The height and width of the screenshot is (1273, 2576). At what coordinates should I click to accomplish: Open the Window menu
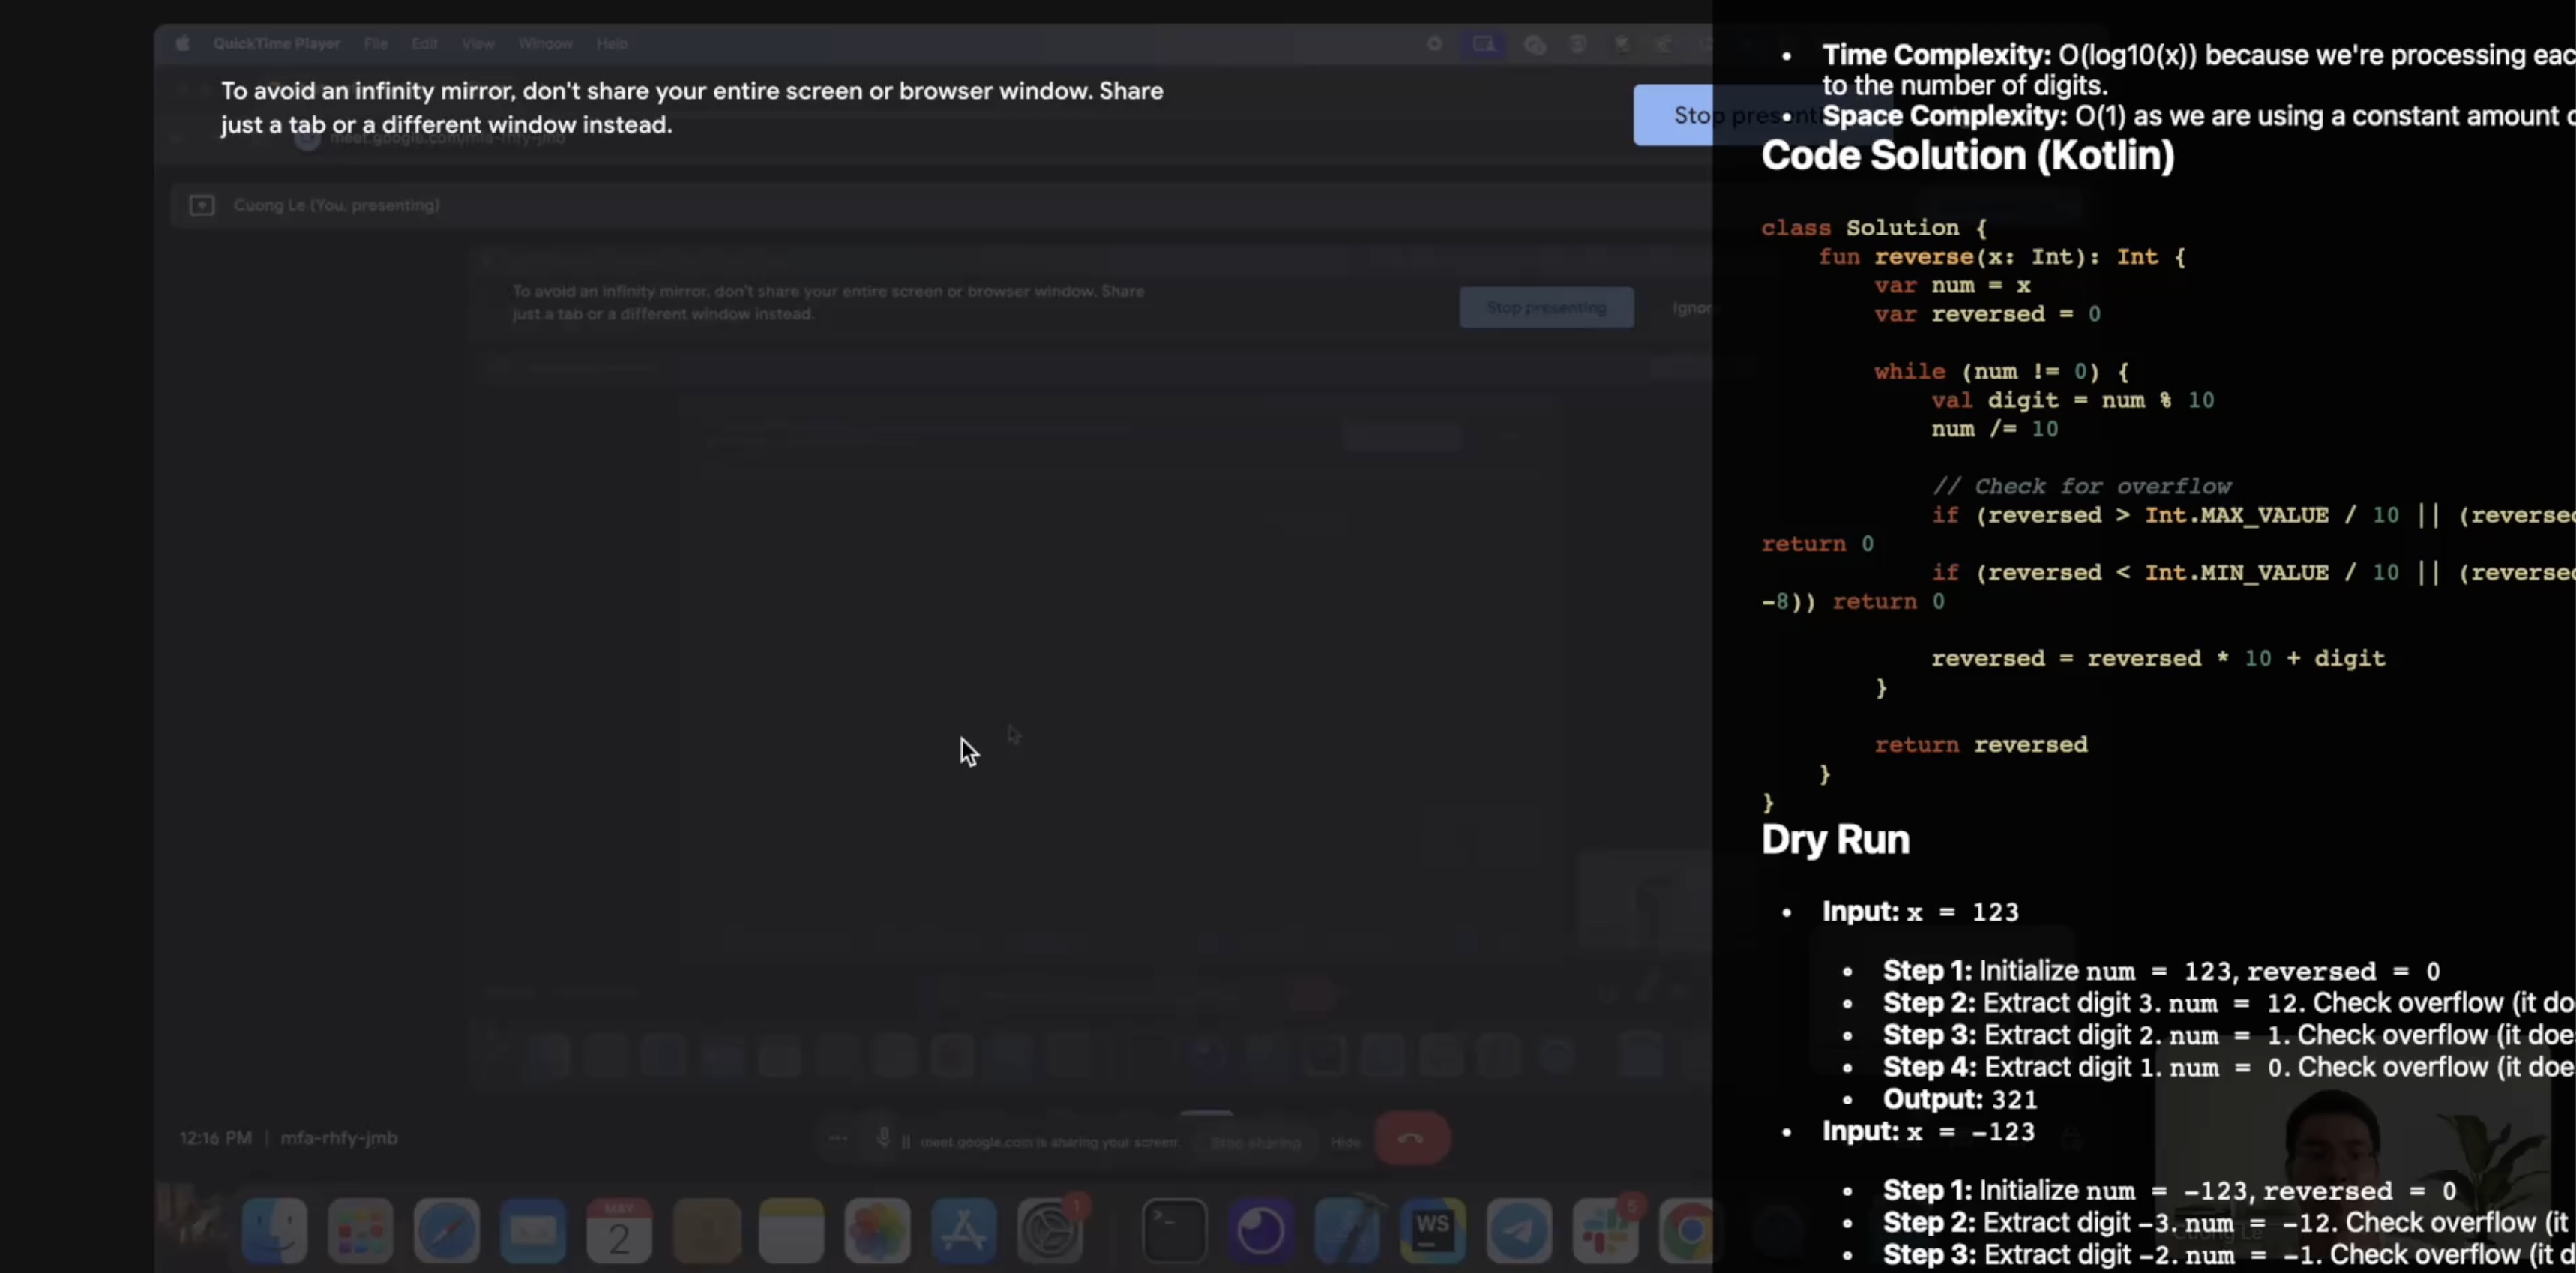[545, 44]
